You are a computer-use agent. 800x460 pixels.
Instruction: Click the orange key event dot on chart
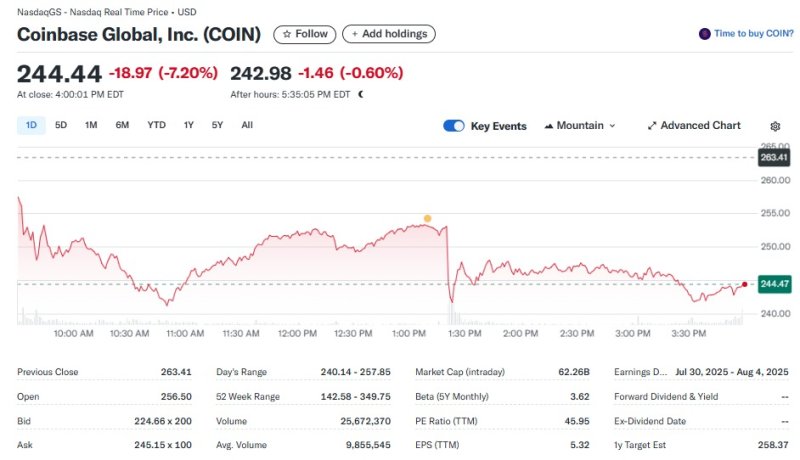point(427,218)
